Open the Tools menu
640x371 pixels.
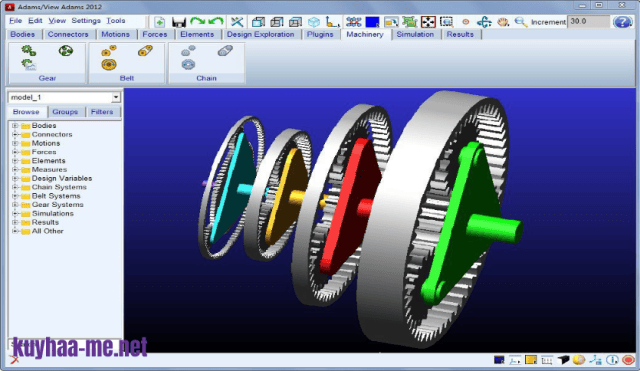tap(116, 21)
